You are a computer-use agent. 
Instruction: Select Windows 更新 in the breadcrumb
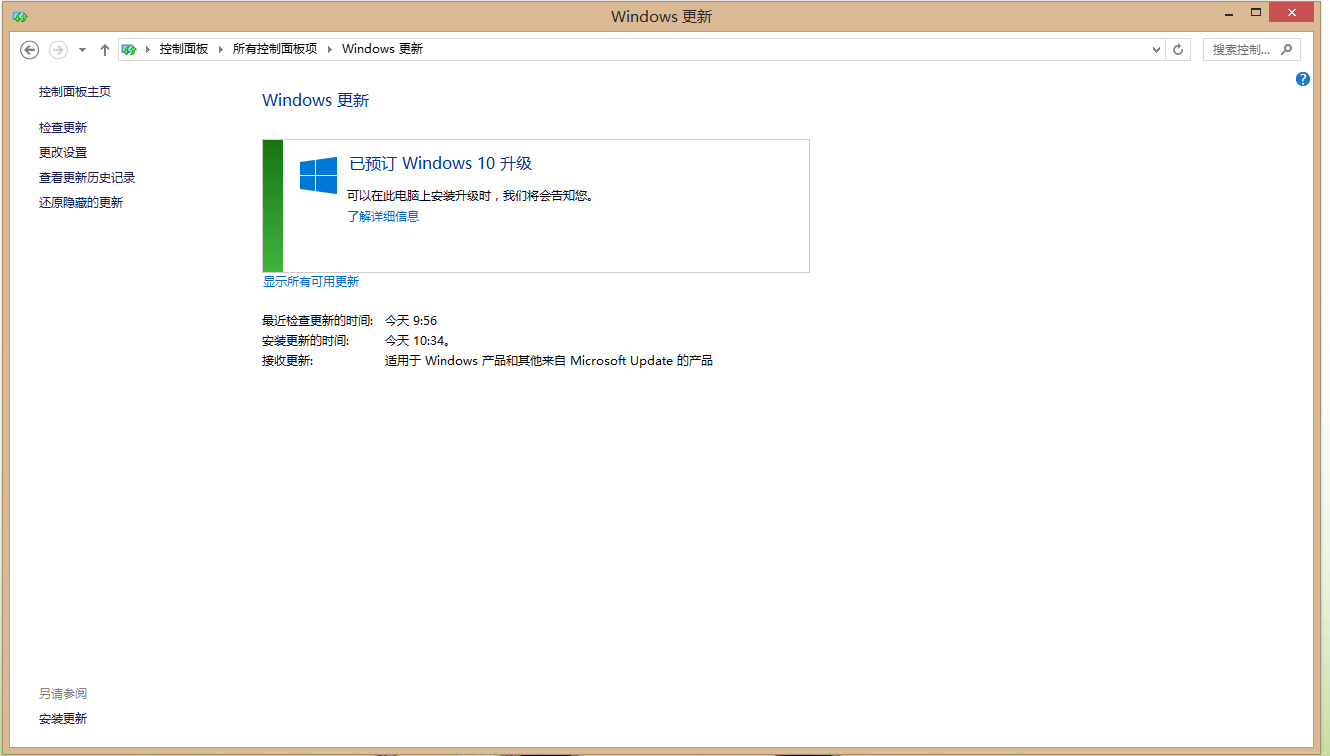(382, 49)
